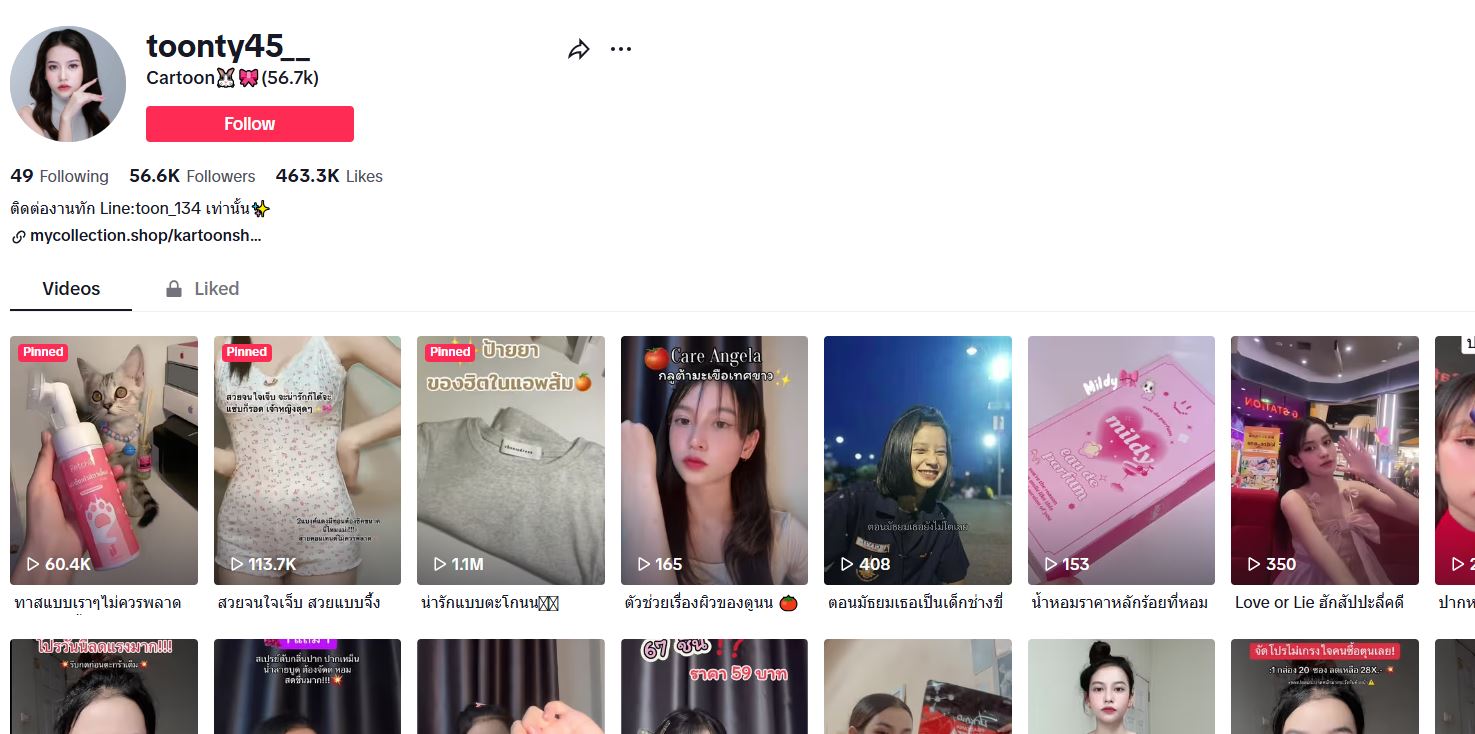Click caption under the 60.4K video

coord(98,603)
